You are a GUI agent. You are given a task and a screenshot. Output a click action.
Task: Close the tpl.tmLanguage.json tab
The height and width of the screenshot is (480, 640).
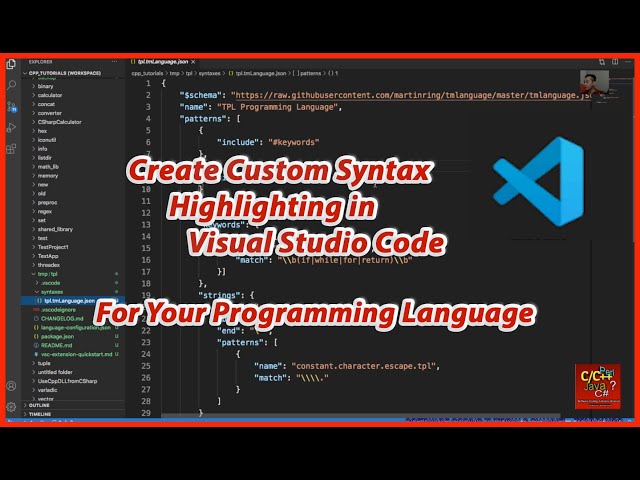pos(193,62)
